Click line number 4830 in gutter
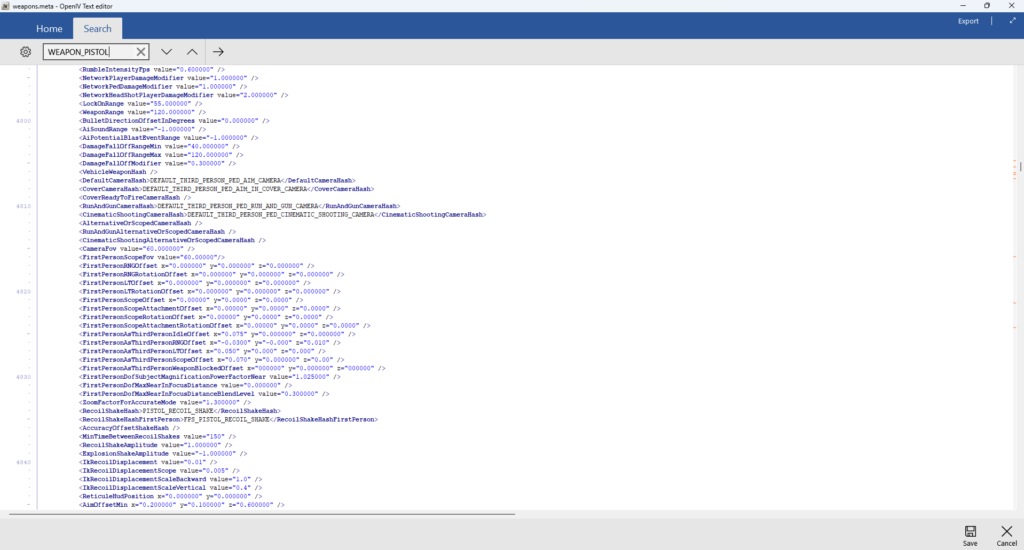This screenshot has height=550, width=1024. click(24, 377)
